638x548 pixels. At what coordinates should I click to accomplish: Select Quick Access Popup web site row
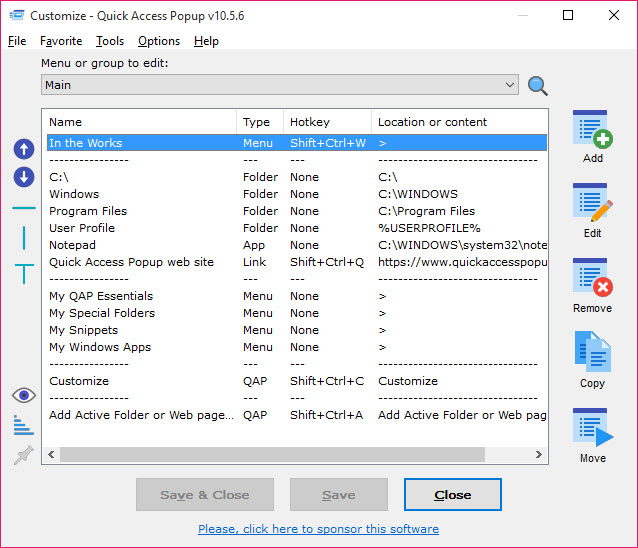[297, 262]
